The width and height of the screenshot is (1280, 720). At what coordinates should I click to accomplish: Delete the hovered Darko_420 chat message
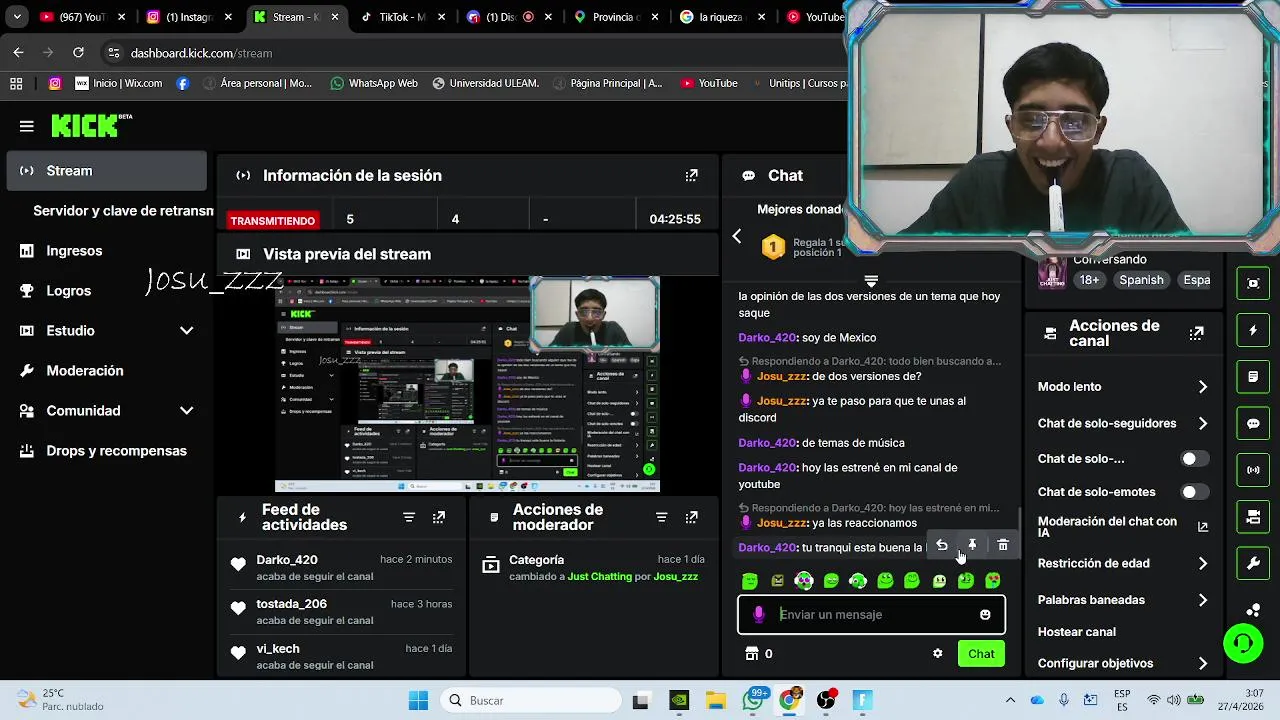pos(1003,545)
